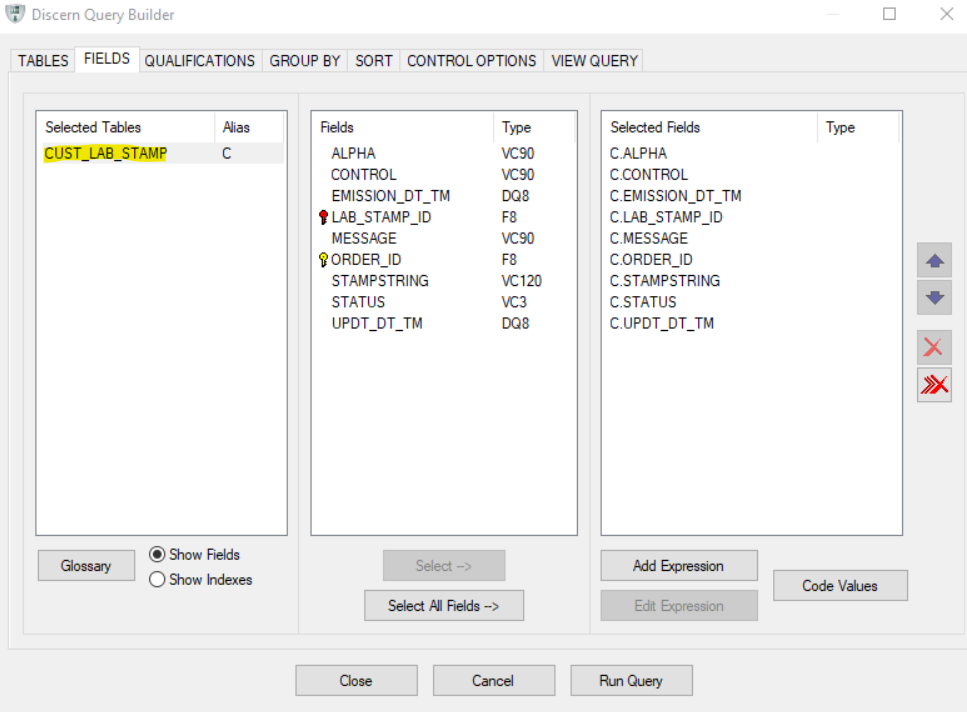Run the query with Run Query
The width and height of the screenshot is (967, 712).
632,681
